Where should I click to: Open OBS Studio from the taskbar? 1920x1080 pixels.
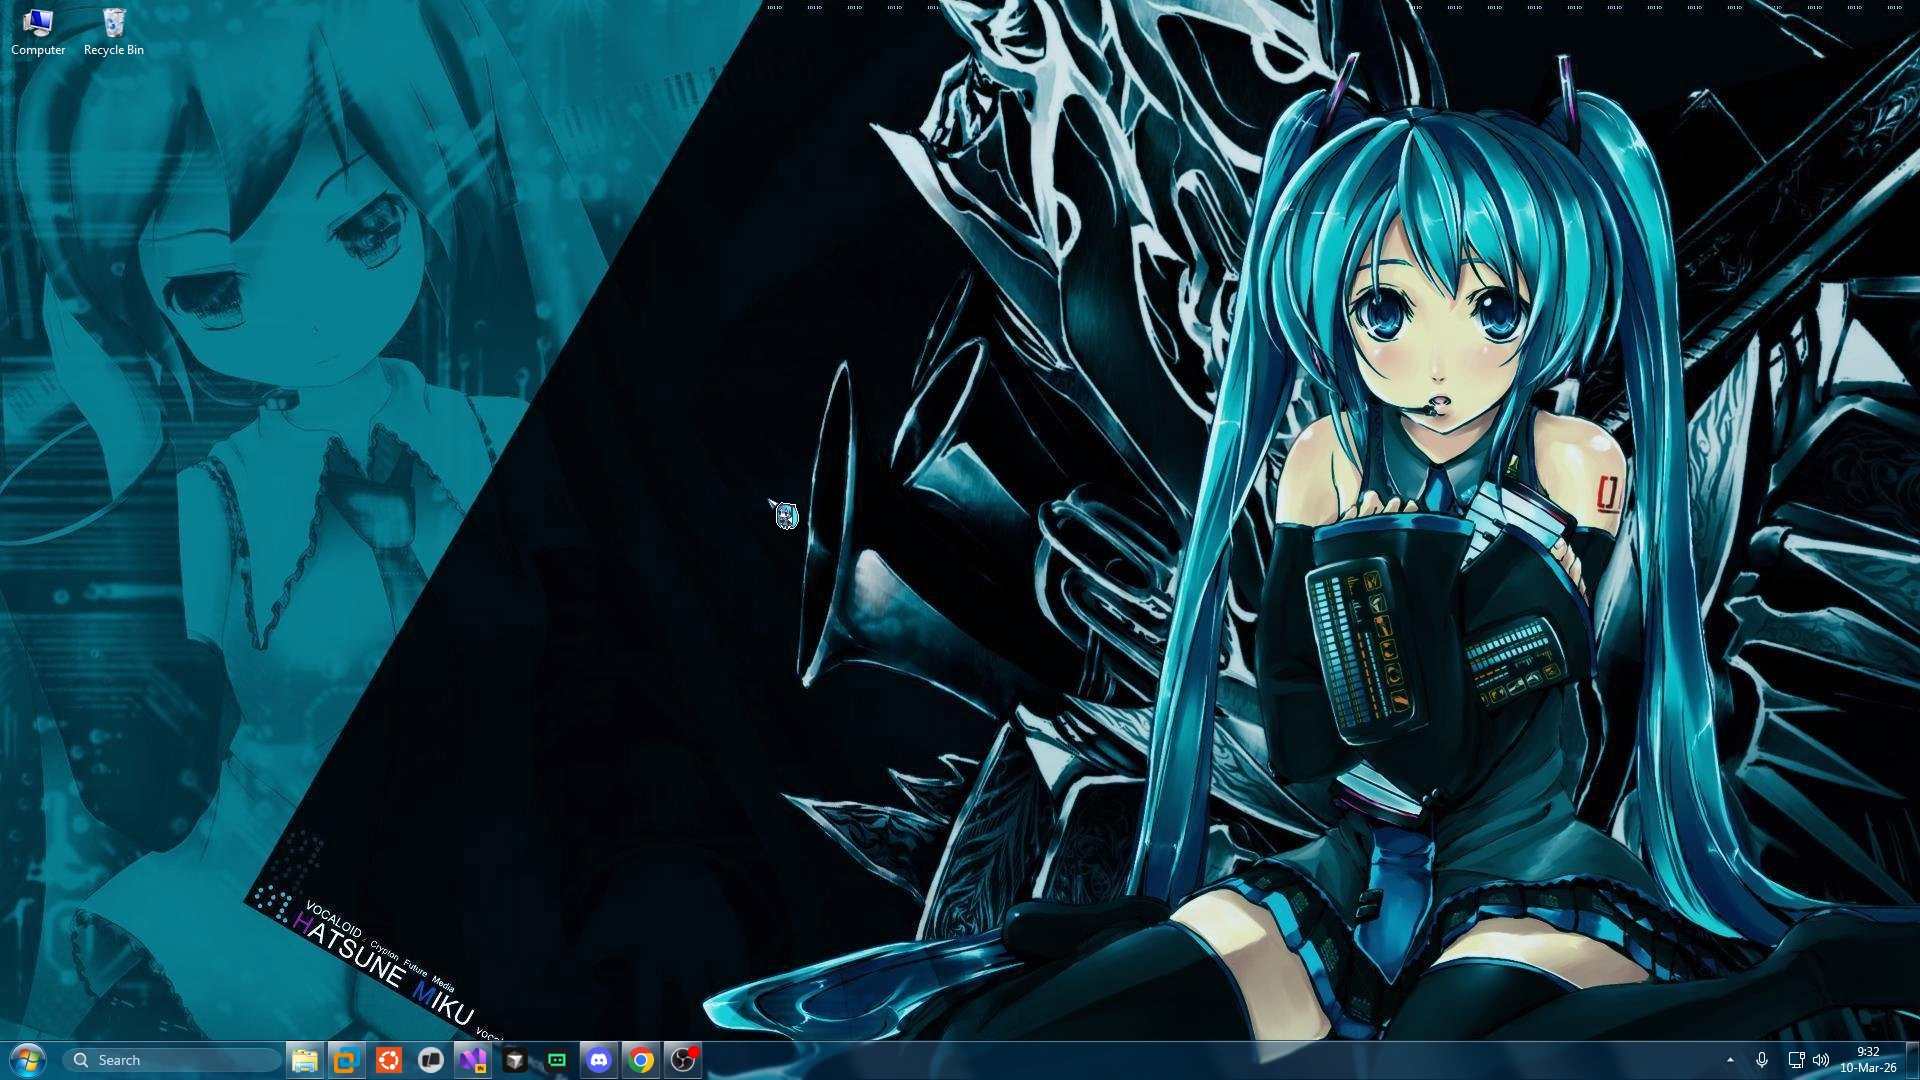(x=684, y=1060)
